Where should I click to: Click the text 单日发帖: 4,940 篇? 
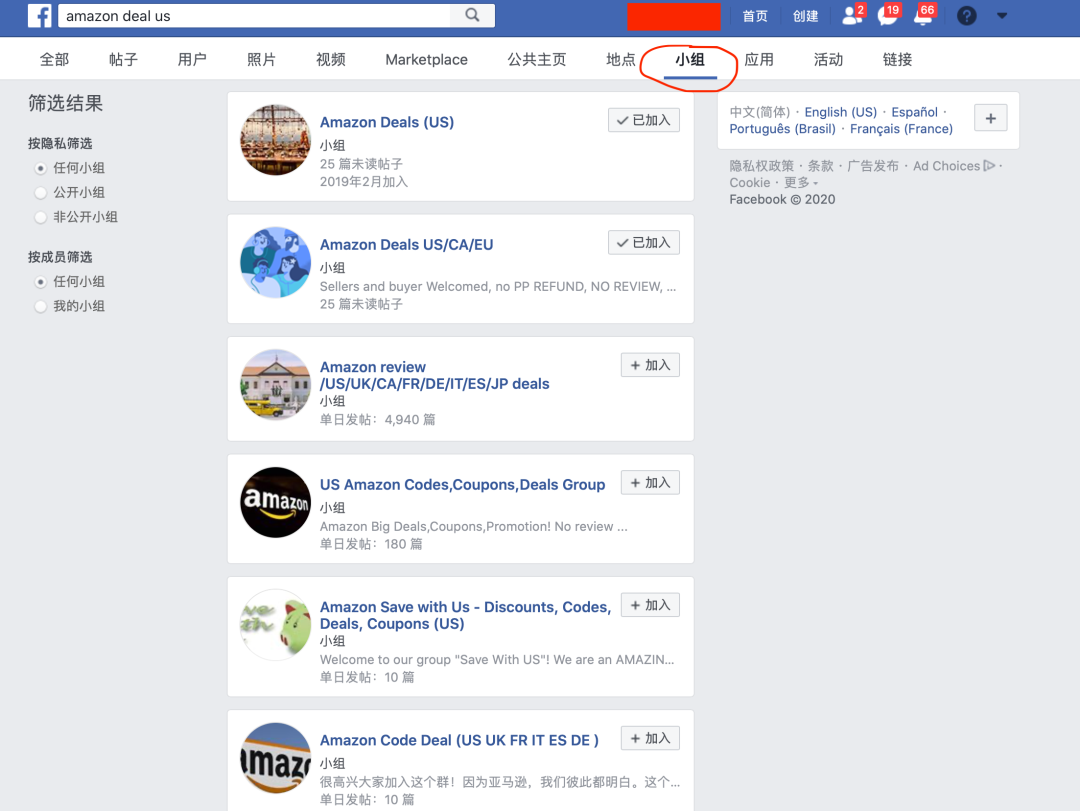[x=377, y=420]
